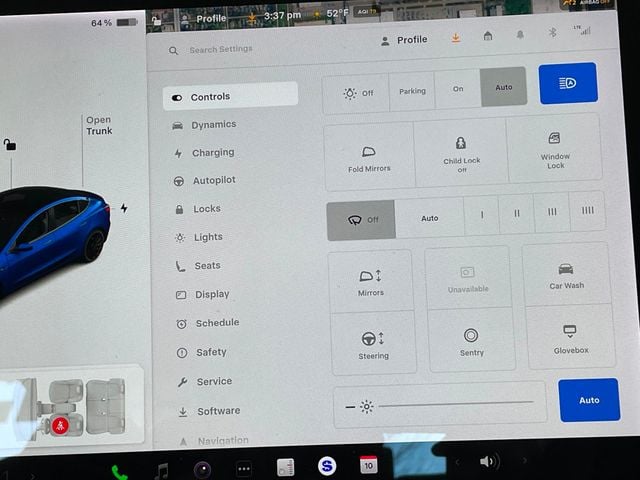Open the Calendar app
This screenshot has width=640, height=480.
point(368,465)
